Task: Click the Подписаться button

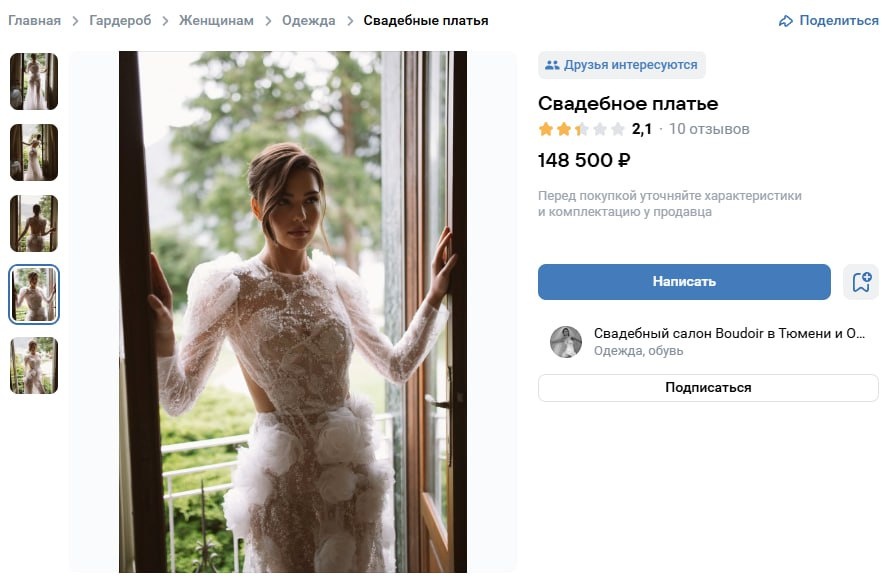Action: tap(708, 388)
